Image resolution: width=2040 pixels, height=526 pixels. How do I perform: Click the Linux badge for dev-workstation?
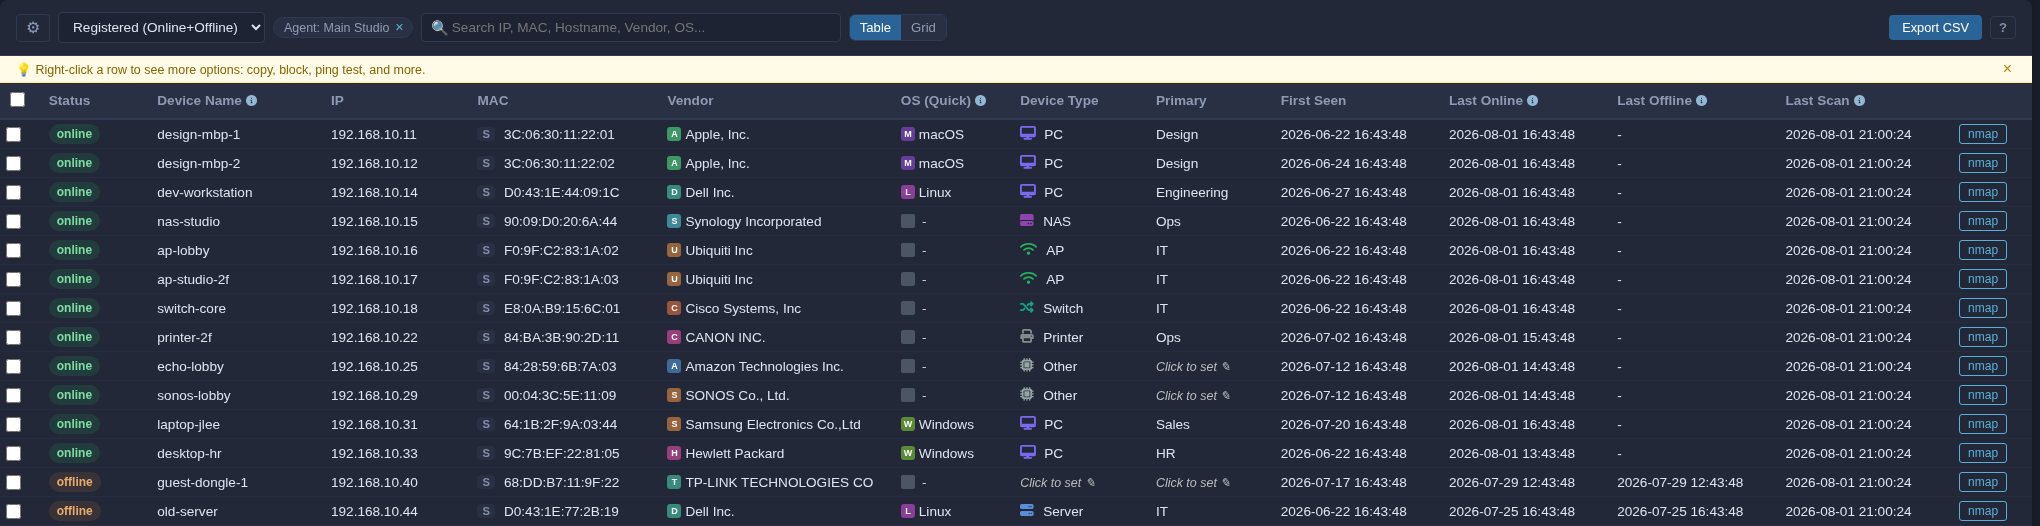coord(908,192)
